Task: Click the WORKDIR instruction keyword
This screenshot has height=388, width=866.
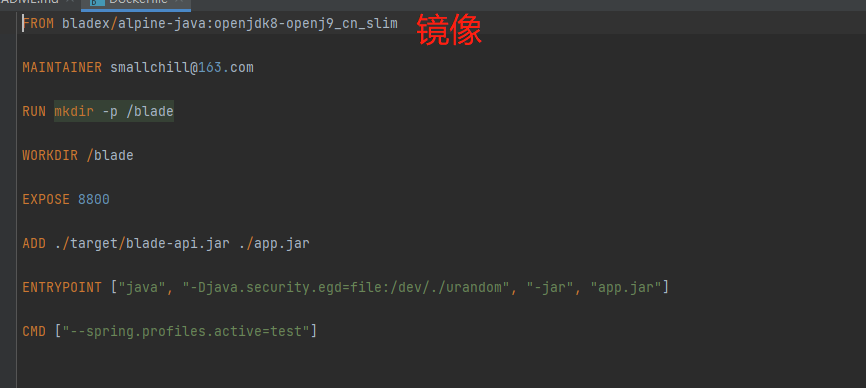Action: 50,156
